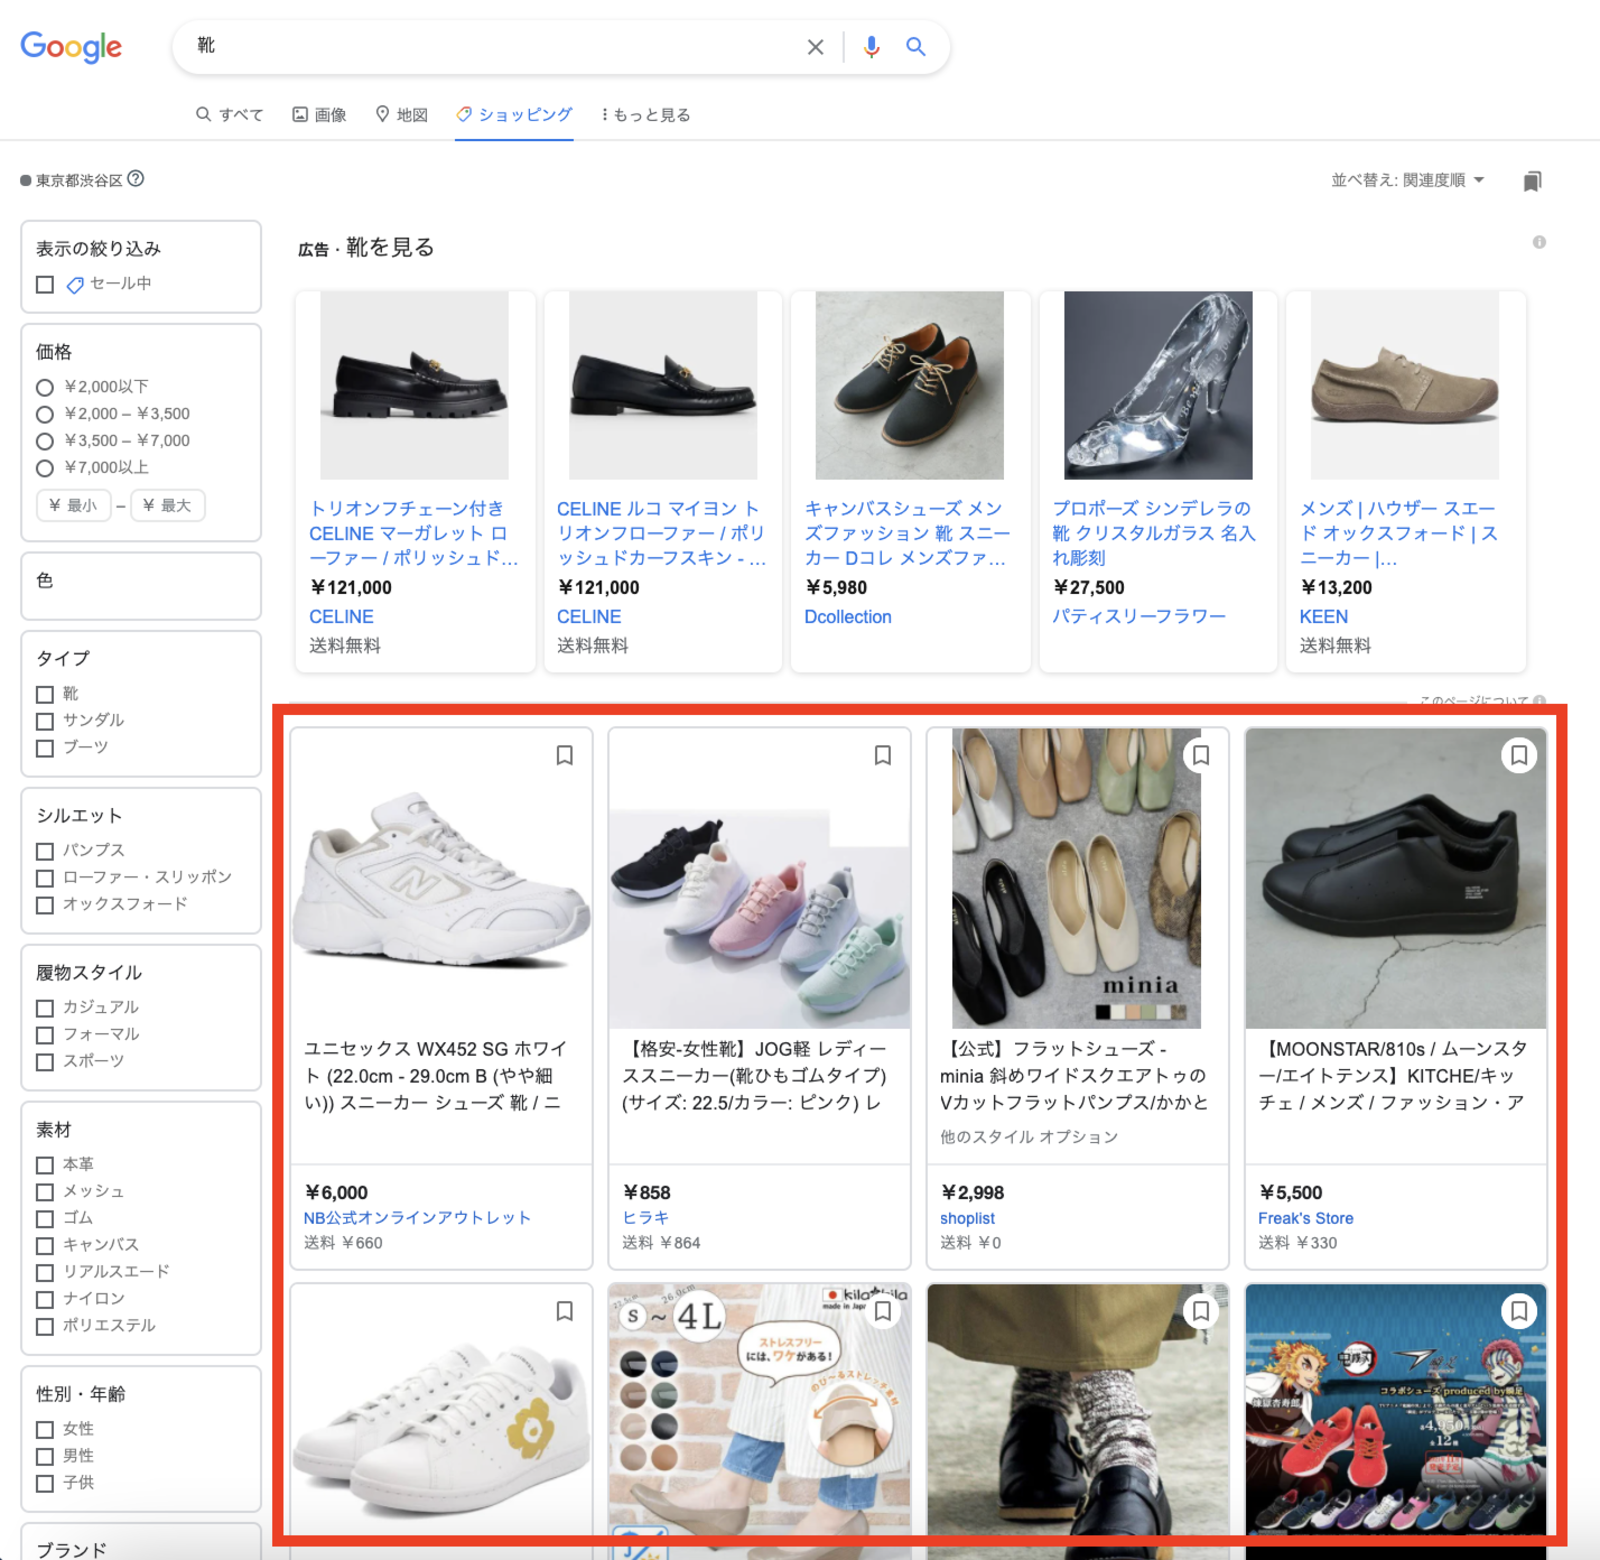Click the info icon beside the ad section
Screen dimensions: 1600x1560
click(x=1539, y=242)
